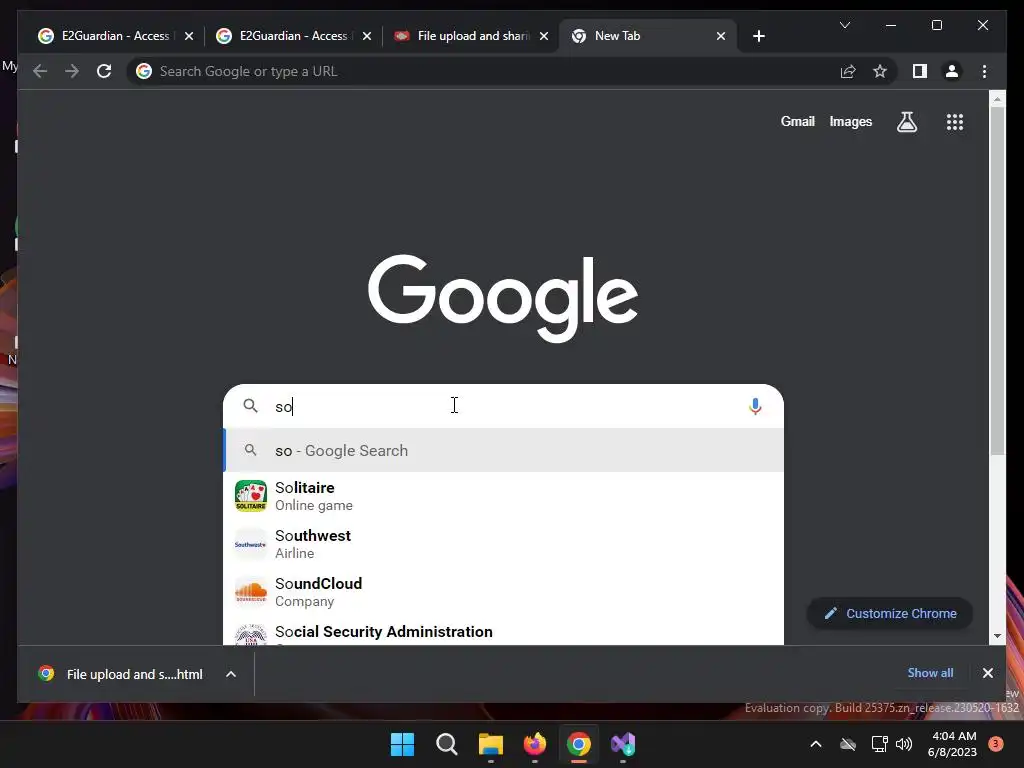This screenshot has width=1024, height=768.
Task: Click the browser Forward arrow
Action: [72, 71]
